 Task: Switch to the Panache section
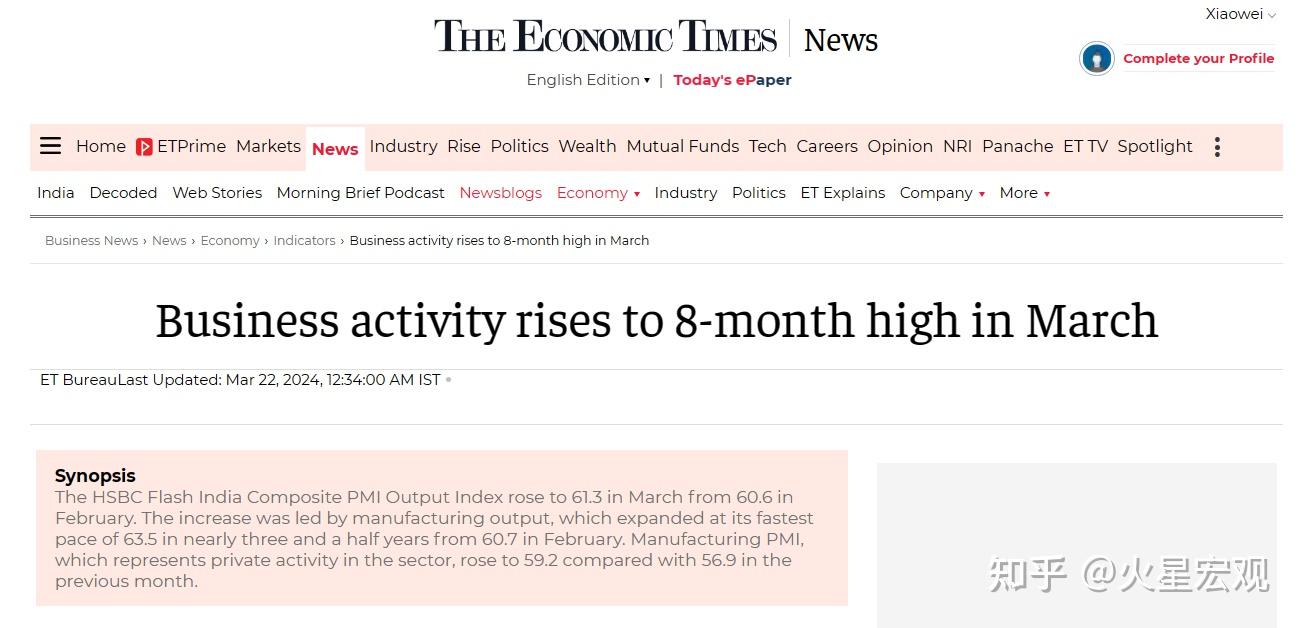1017,146
